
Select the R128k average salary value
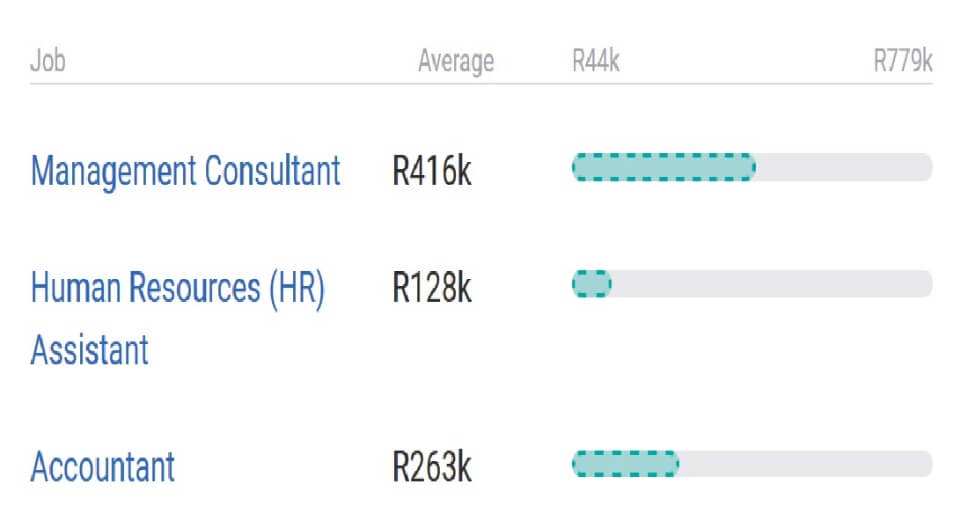click(x=432, y=288)
